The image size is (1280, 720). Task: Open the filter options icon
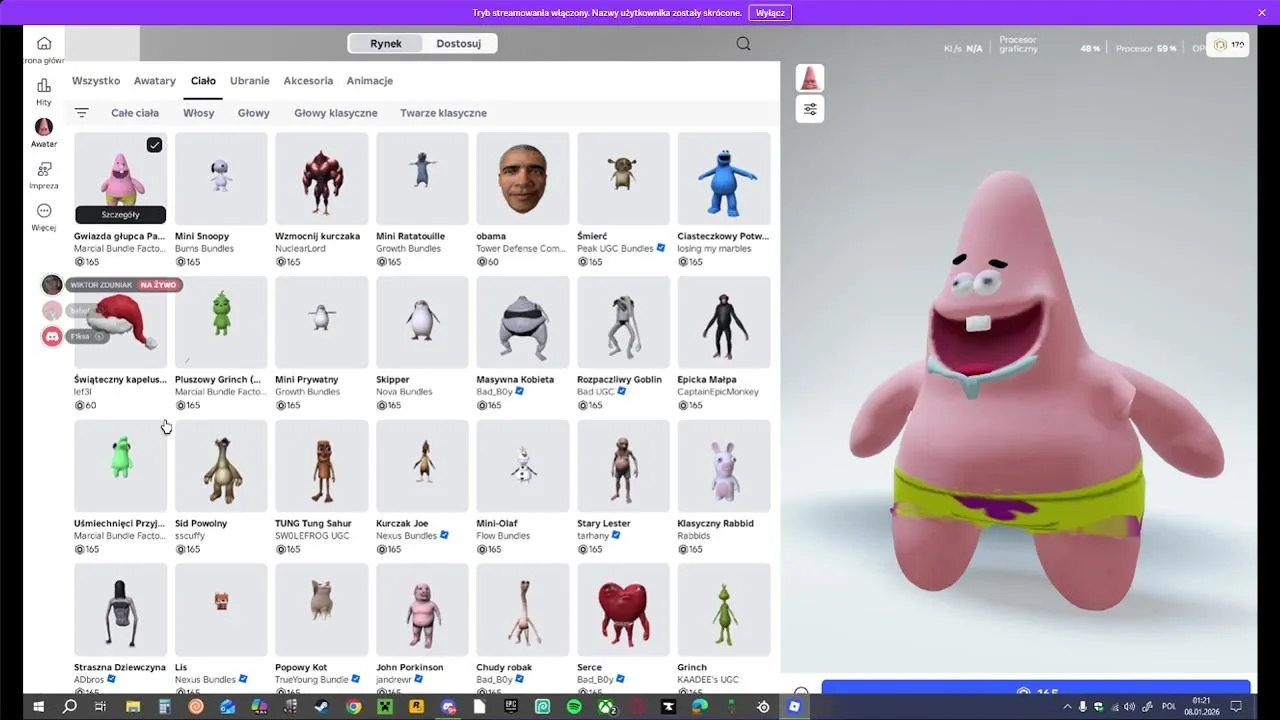coord(82,113)
